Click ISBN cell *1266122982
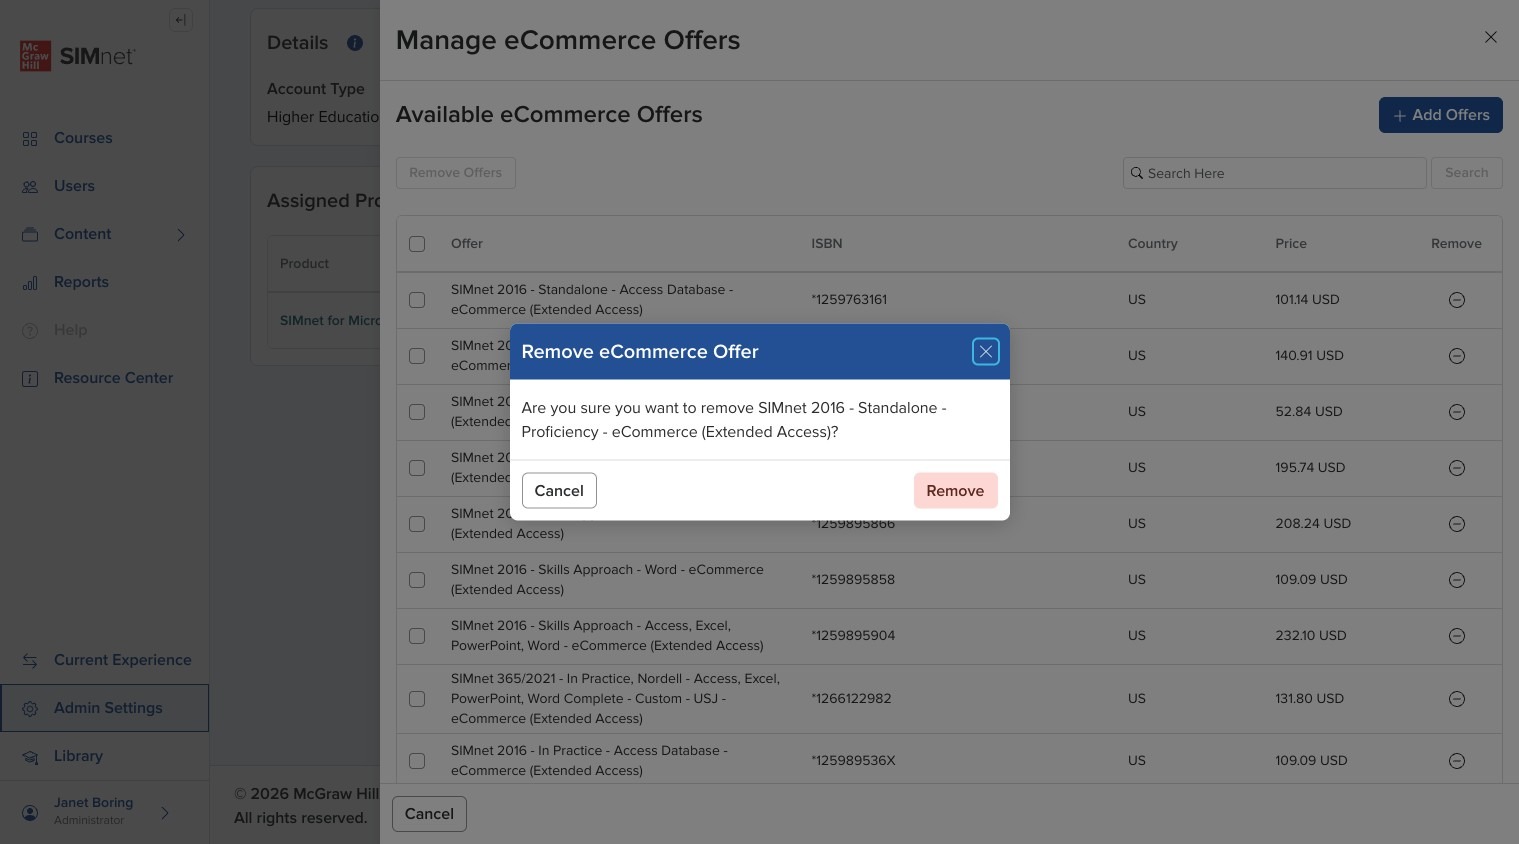This screenshot has height=844, width=1519. click(x=851, y=699)
